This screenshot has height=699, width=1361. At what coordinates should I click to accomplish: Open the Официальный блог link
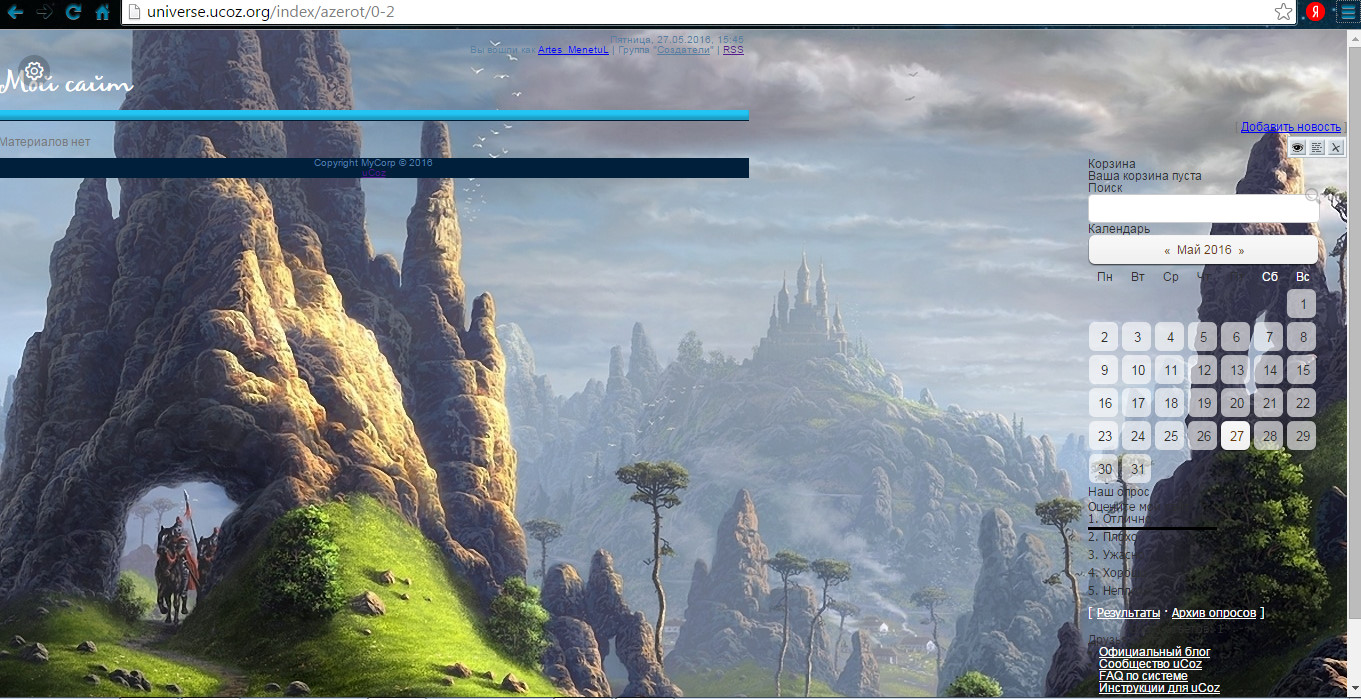(1154, 652)
